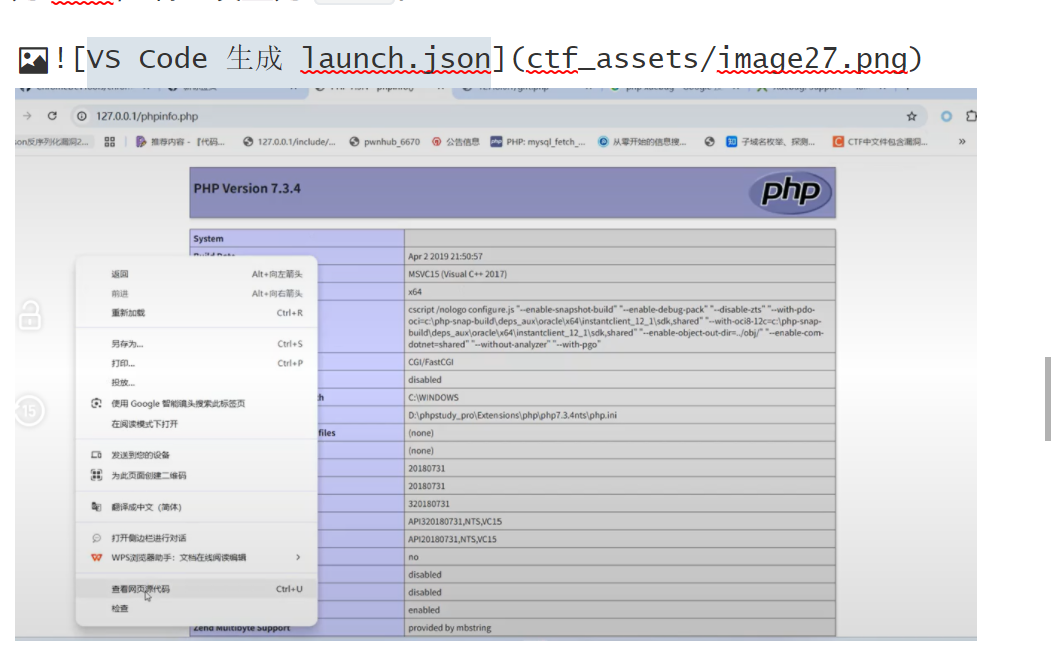1051x664 pixels.
Task: Click the Google Lens icon in context menu
Action: click(x=97, y=403)
